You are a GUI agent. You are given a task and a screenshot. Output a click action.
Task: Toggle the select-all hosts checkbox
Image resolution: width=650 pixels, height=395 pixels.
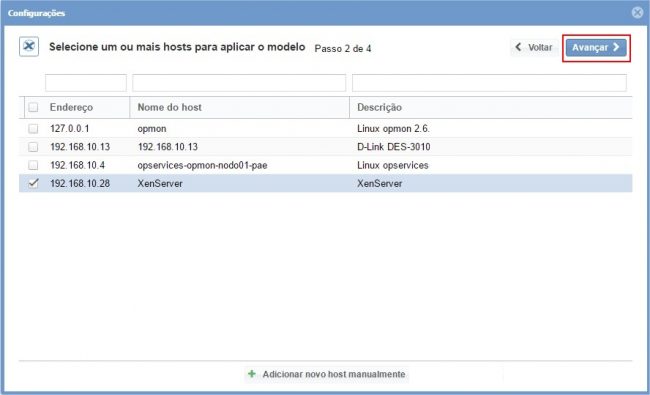(x=33, y=107)
